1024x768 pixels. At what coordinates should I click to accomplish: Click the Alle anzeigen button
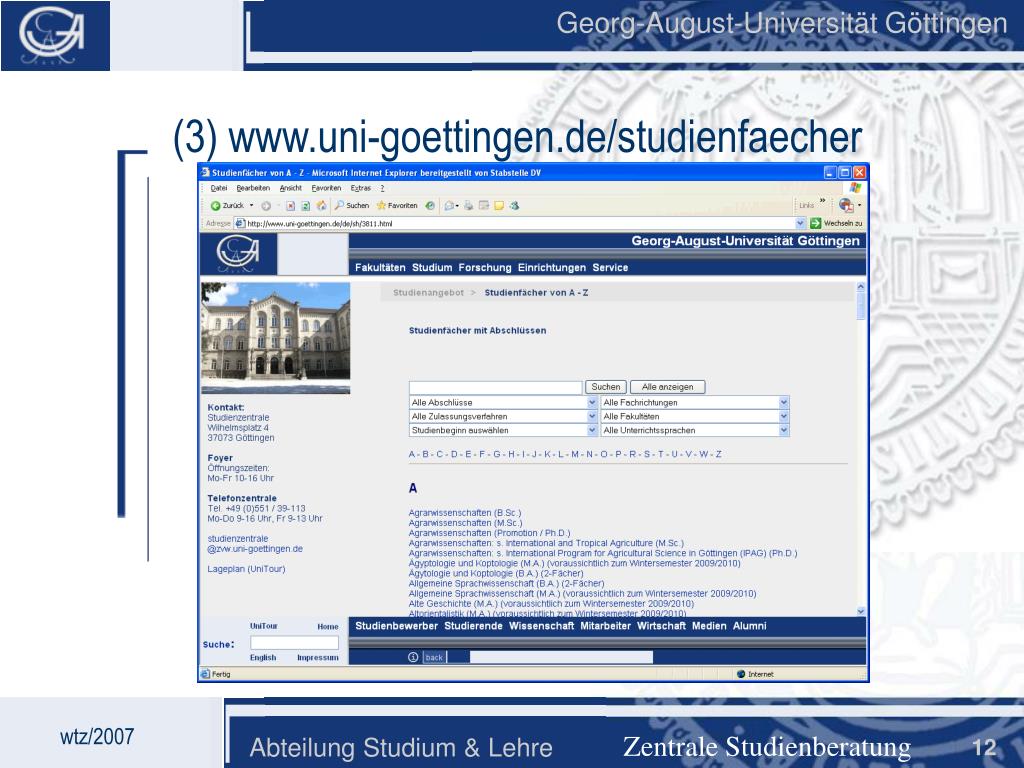point(667,387)
